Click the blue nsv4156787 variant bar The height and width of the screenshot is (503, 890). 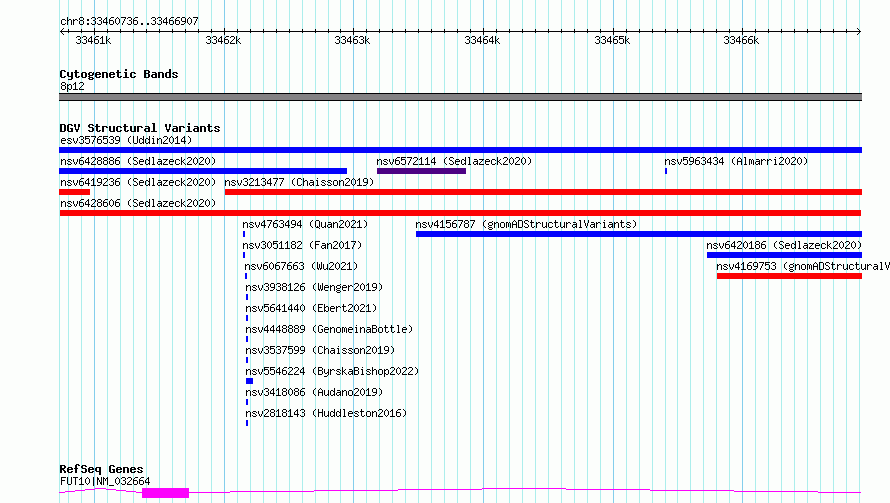[x=639, y=234]
